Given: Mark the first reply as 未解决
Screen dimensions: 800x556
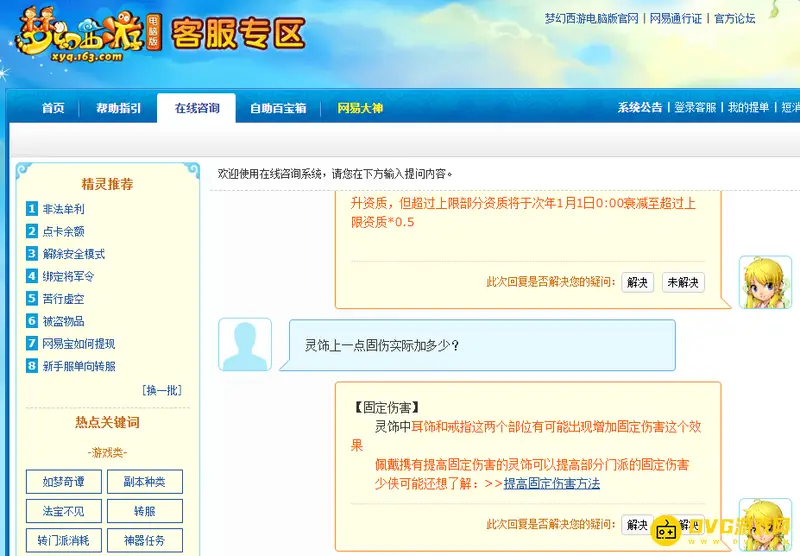Looking at the screenshot, I should point(683,282).
